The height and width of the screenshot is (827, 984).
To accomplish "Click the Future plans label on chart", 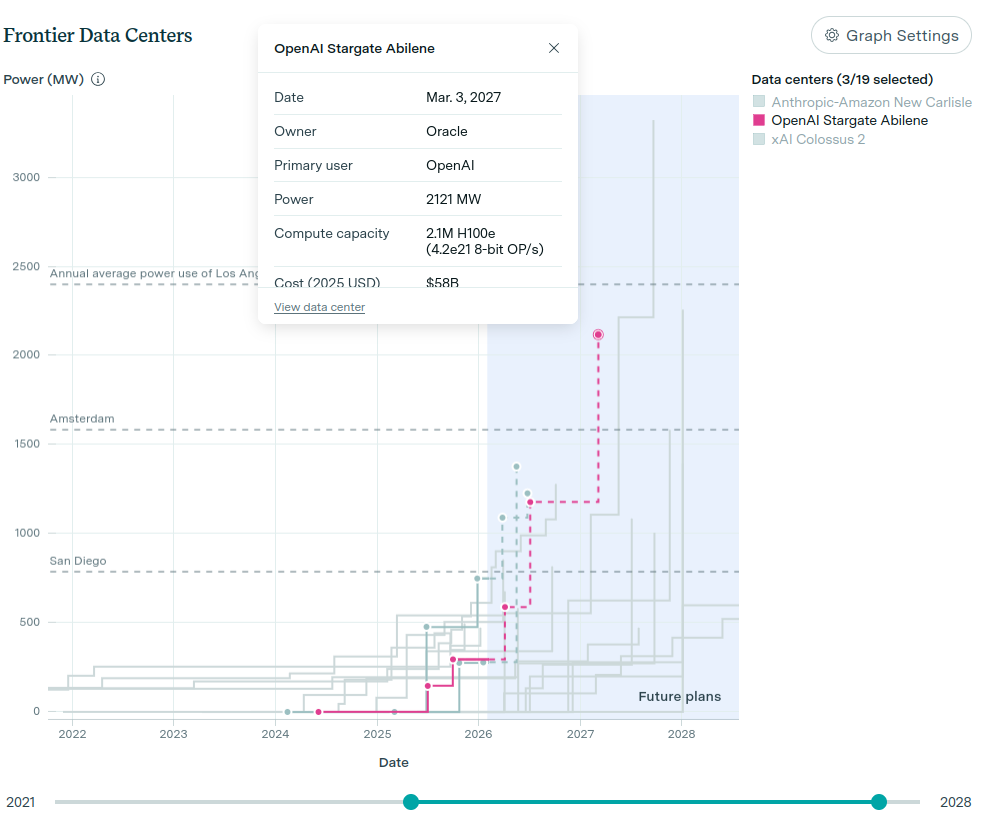I will pos(679,697).
